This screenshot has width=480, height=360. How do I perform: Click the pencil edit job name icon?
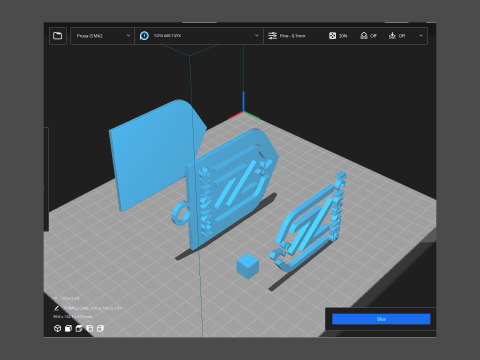(x=56, y=308)
